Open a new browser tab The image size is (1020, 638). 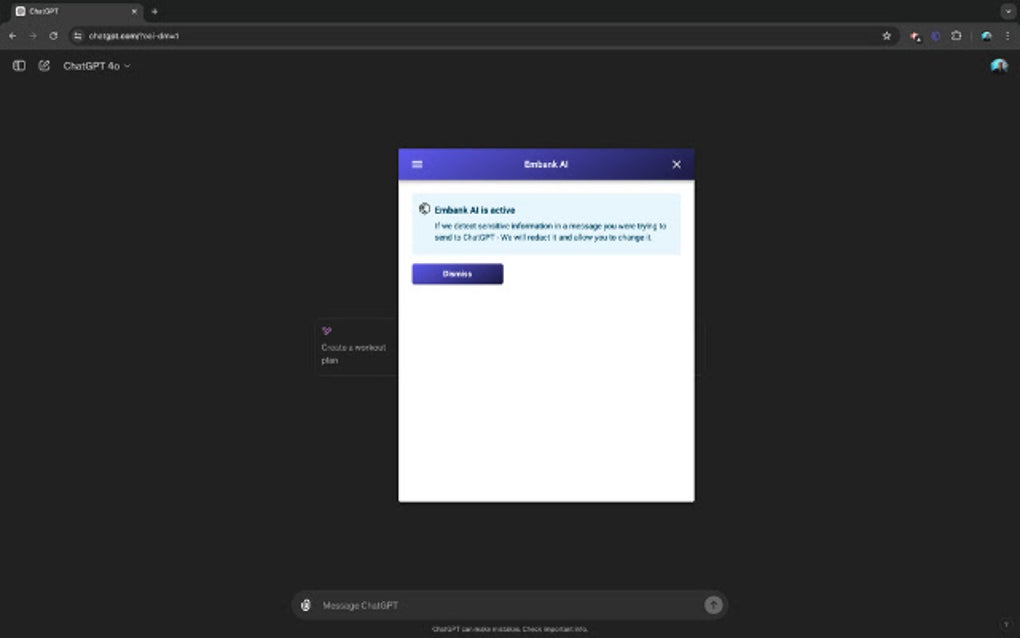pos(152,11)
